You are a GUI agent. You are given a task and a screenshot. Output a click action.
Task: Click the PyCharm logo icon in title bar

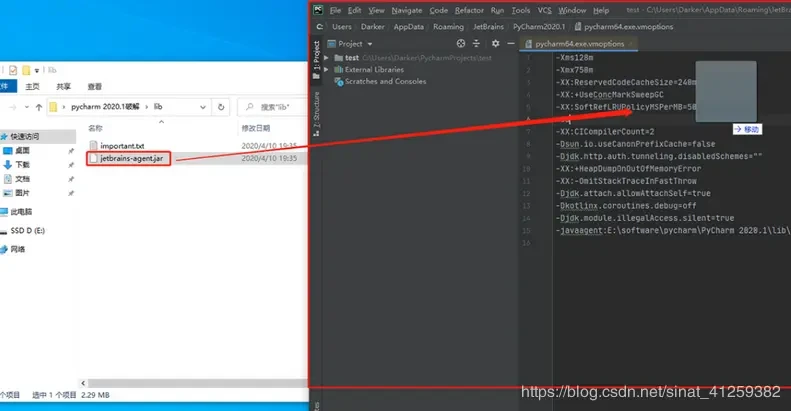tap(319, 10)
